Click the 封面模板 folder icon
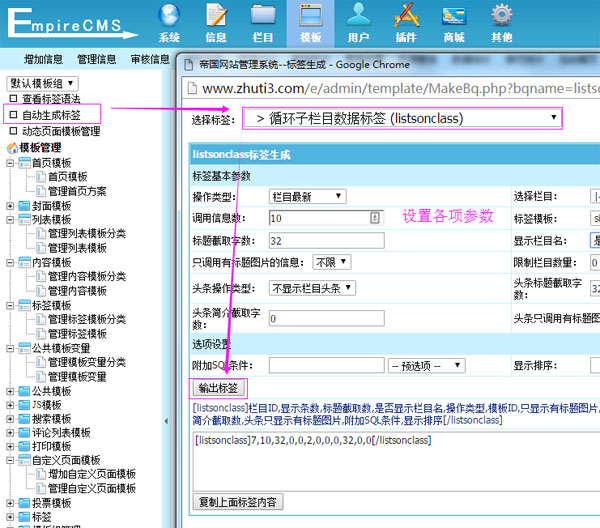Viewport: 600px width, 528px height. (x=24, y=206)
